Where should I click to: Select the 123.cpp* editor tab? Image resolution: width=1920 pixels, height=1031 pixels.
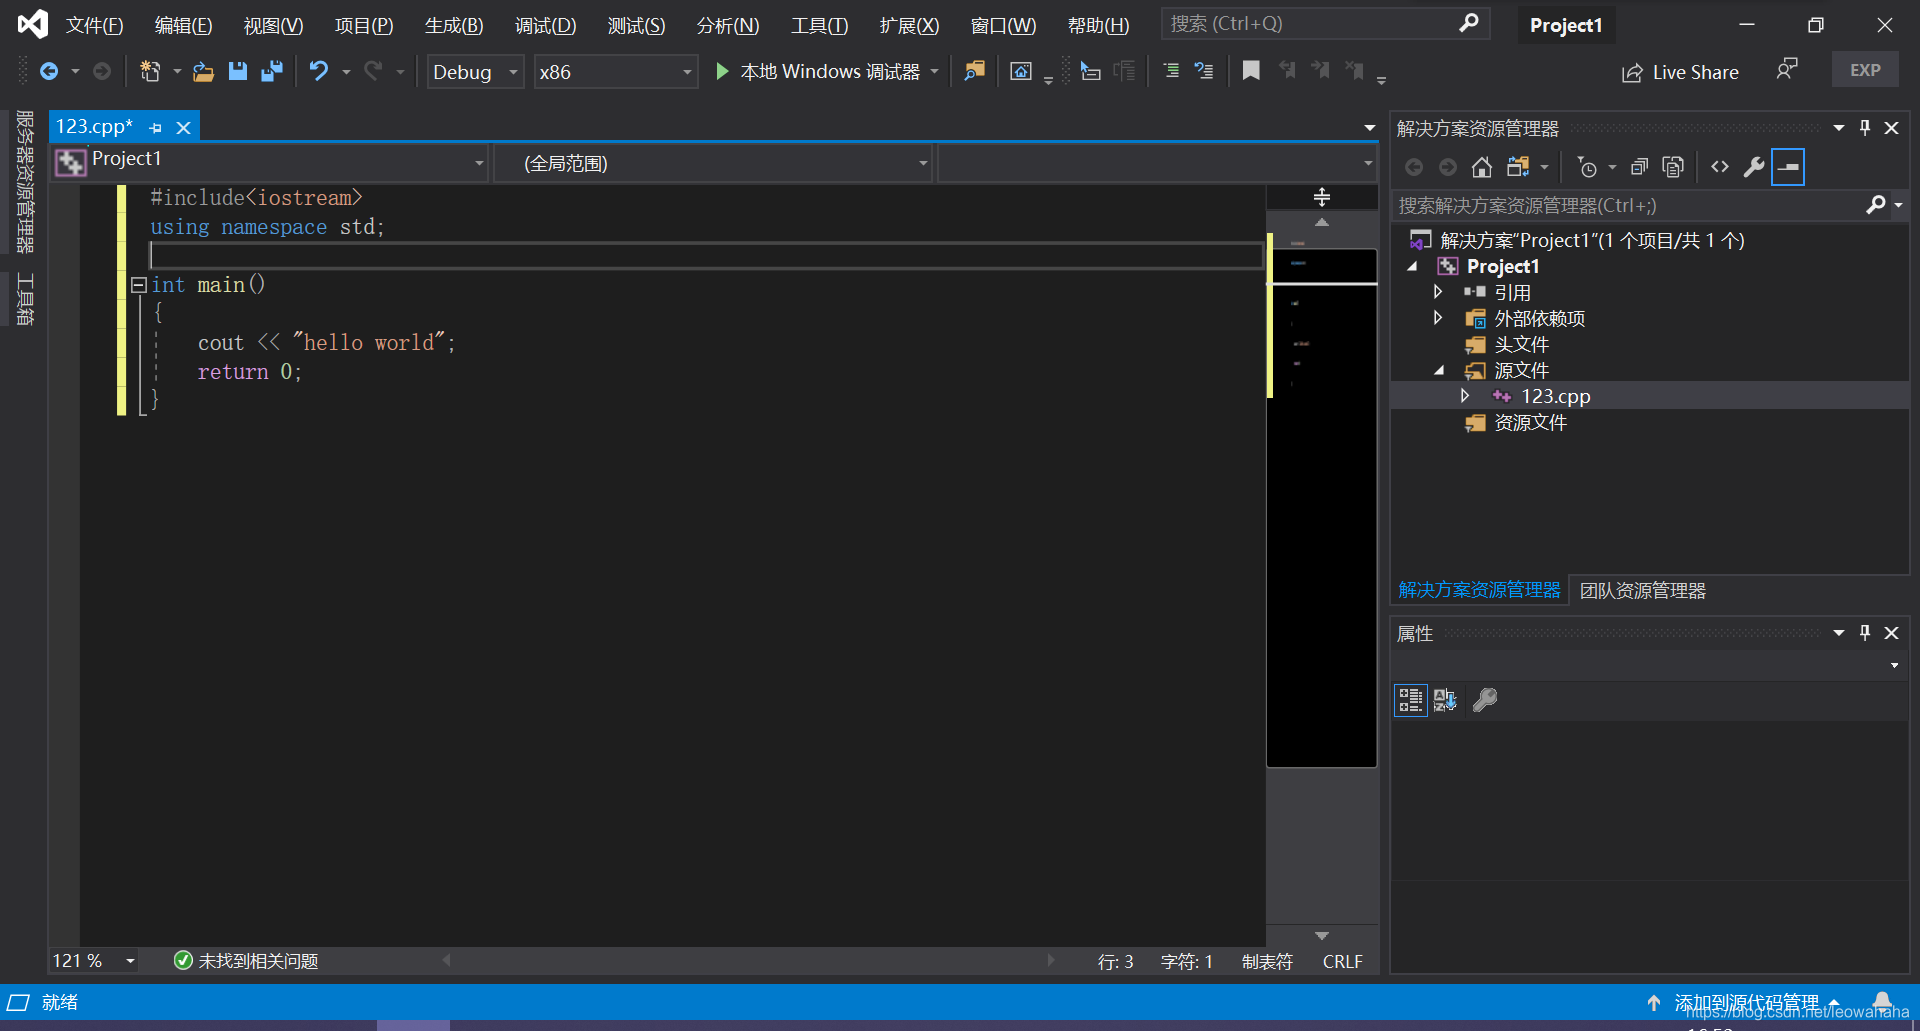(x=94, y=127)
